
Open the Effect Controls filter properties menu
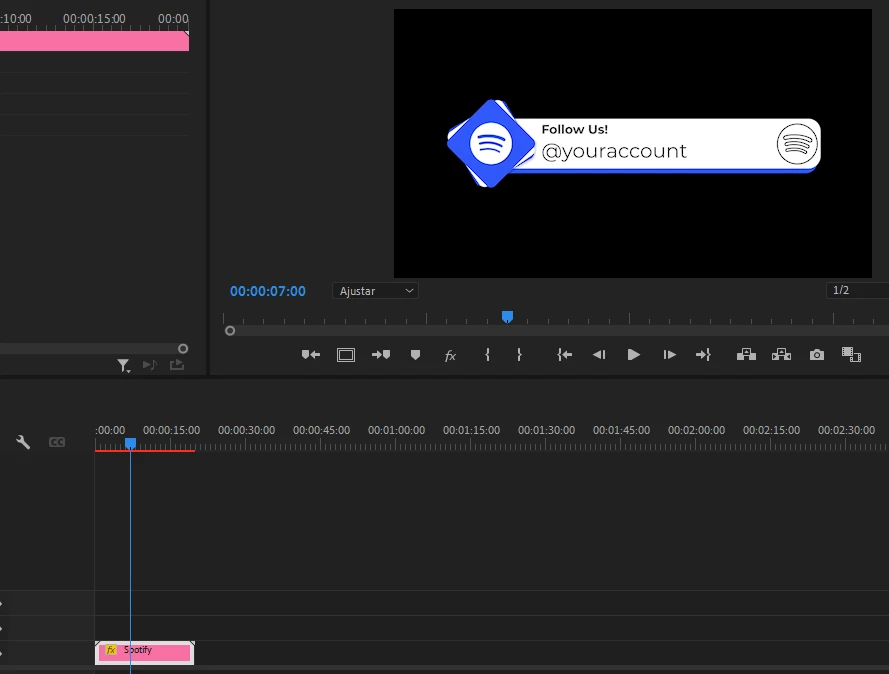tap(124, 366)
